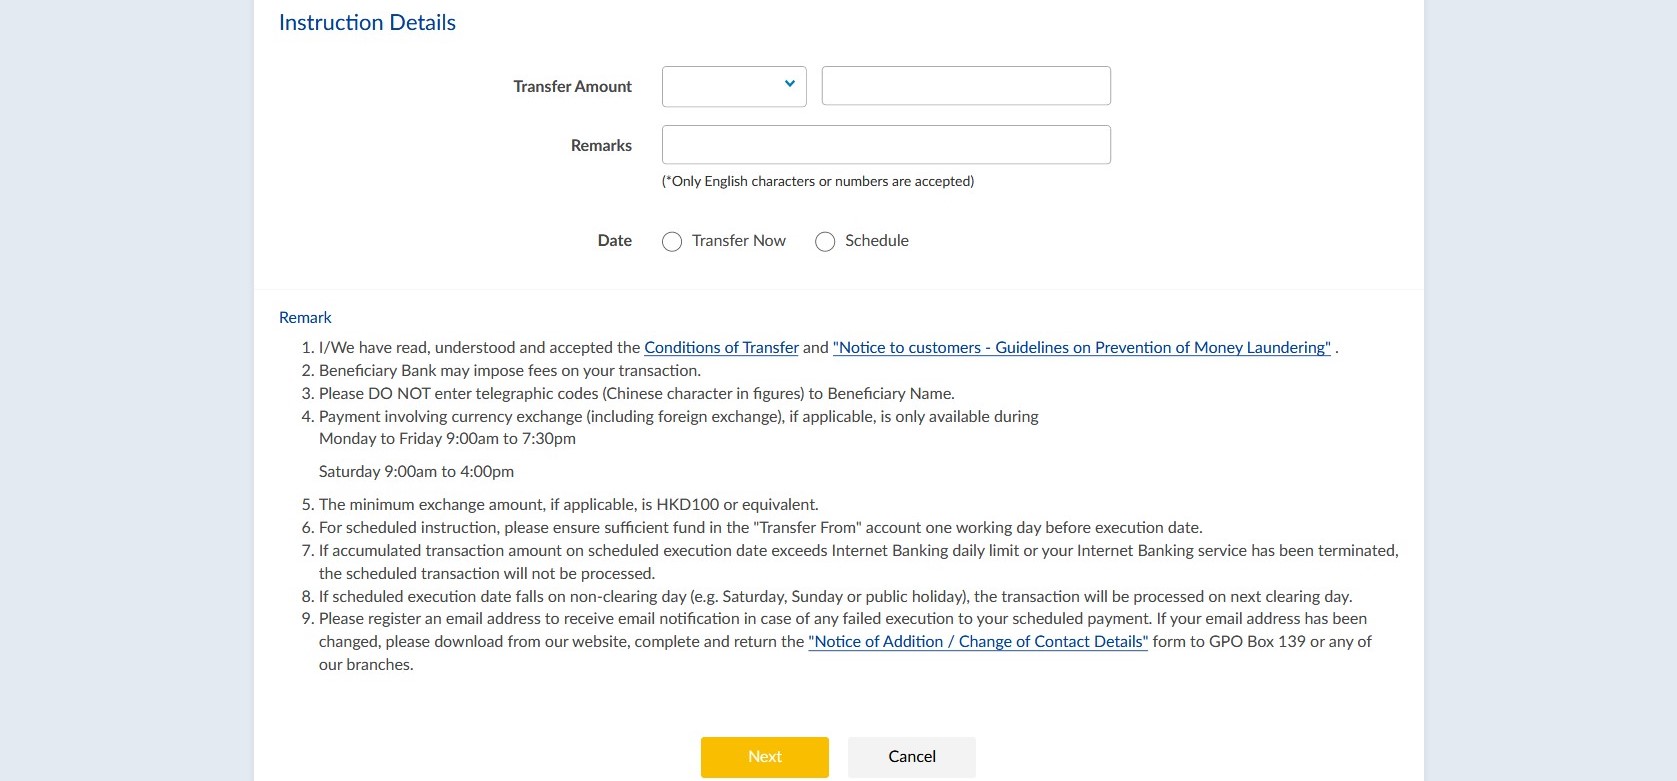This screenshot has width=1677, height=781.
Task: Click the "Instruction Details" heading
Action: coord(367,23)
